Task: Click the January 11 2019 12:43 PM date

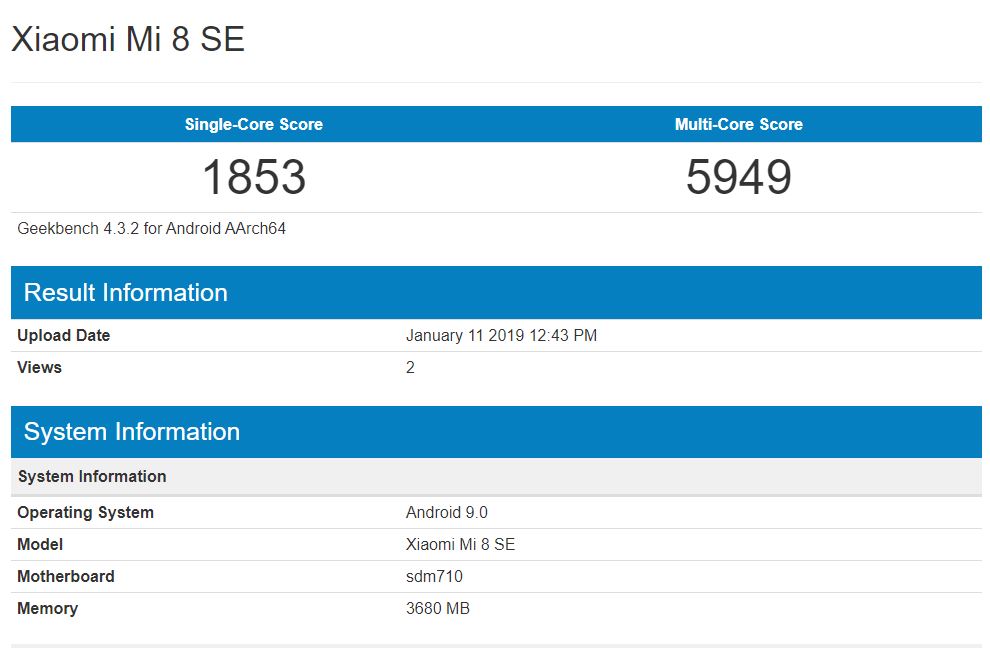Action: 501,335
